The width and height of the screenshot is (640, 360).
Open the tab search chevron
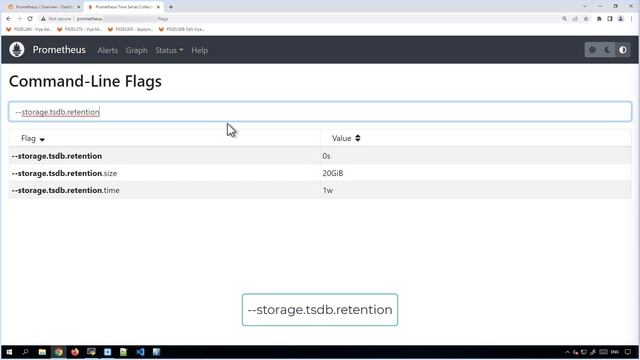tap(584, 7)
